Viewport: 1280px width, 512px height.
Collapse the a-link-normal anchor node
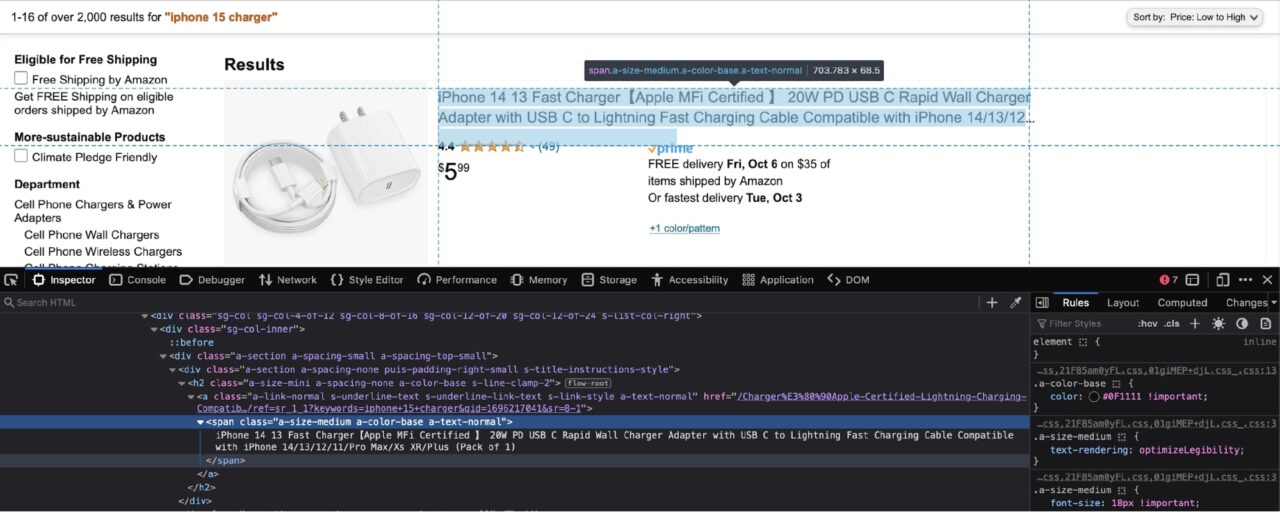[x=191, y=397]
